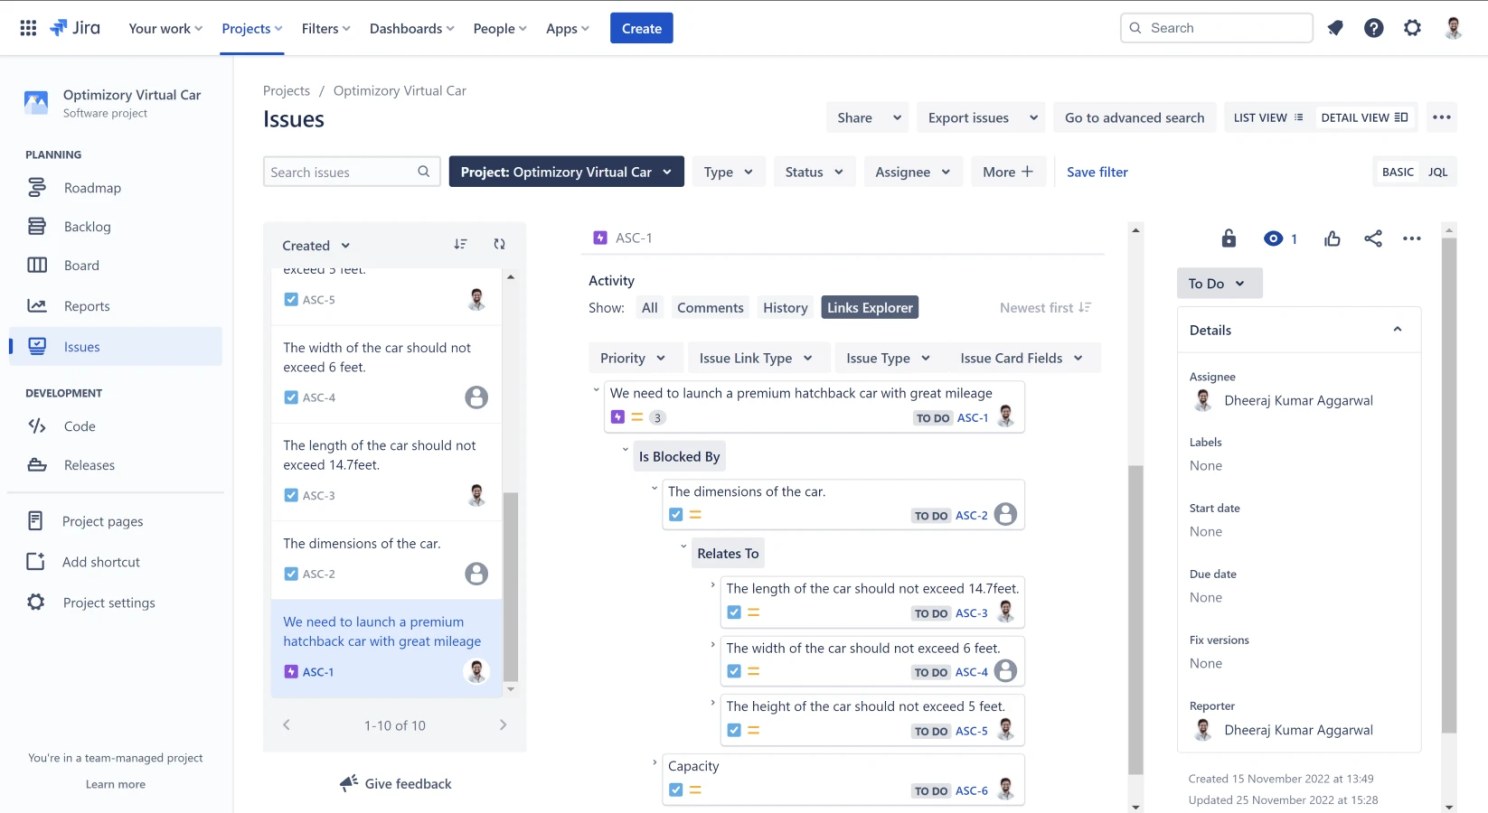Open notifications rocket icon in top bar

point(1335,28)
